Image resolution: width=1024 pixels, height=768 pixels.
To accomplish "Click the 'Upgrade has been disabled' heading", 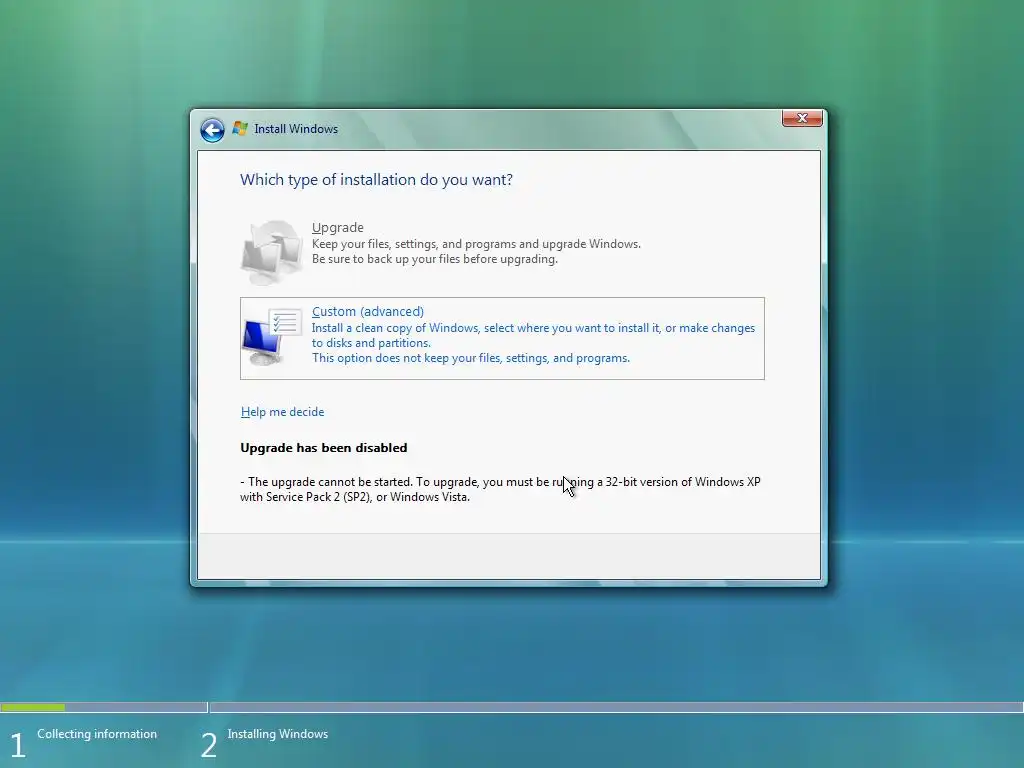I will 324,448.
